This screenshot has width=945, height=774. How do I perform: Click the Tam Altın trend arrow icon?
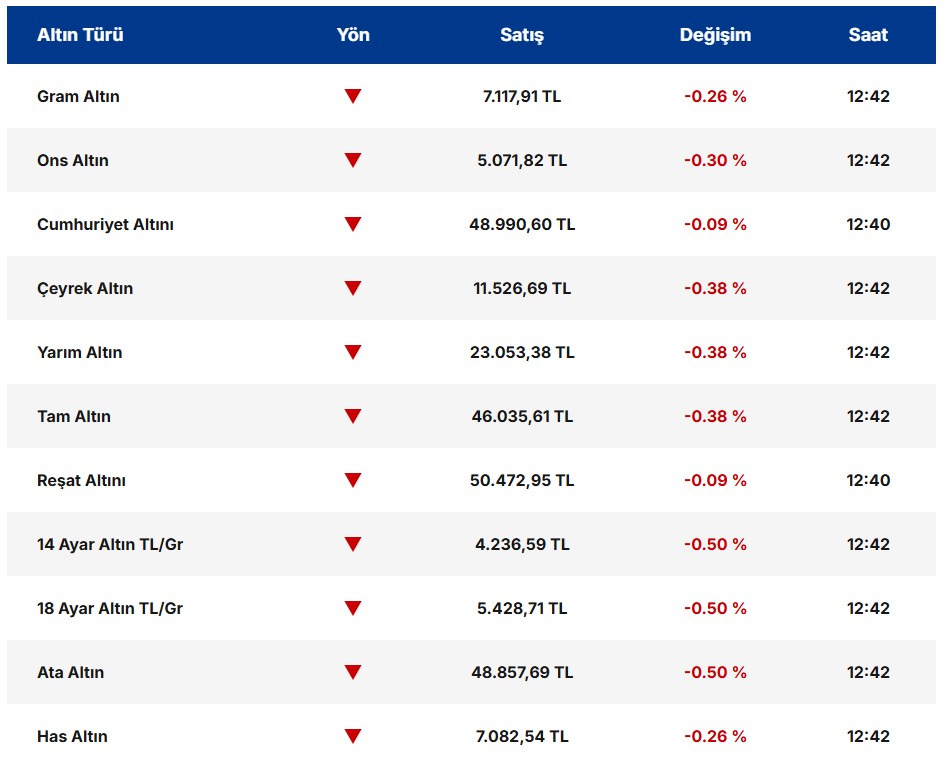[352, 416]
